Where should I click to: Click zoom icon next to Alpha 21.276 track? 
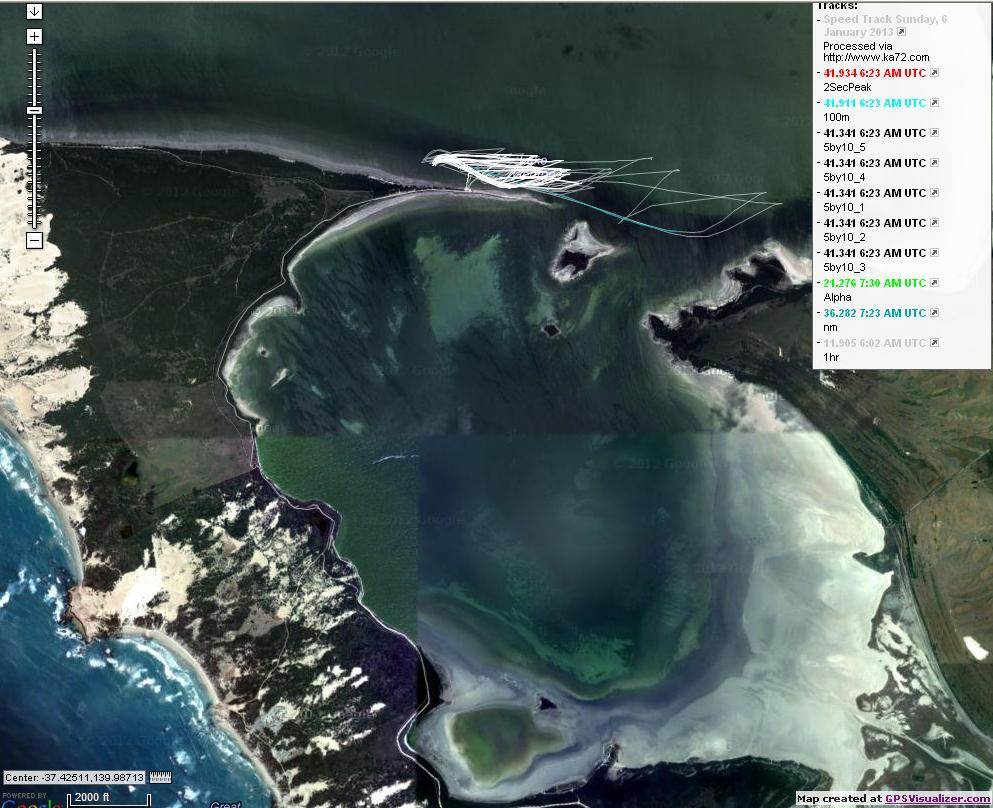coord(935,283)
